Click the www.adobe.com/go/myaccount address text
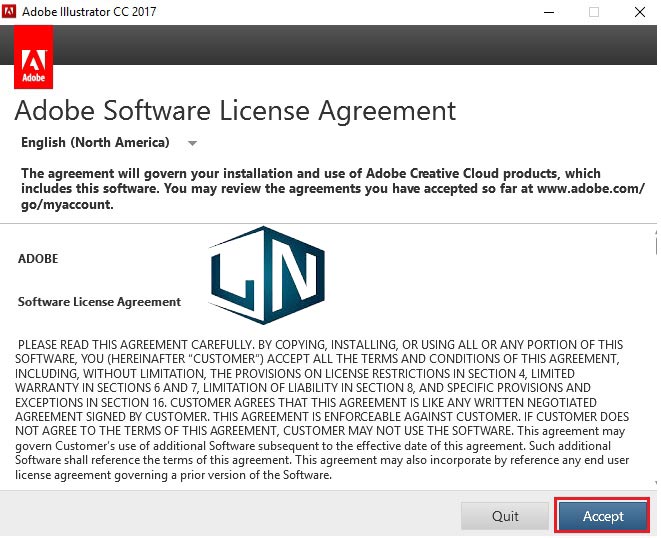Viewport: 661px width, 538px height. click(592, 189)
